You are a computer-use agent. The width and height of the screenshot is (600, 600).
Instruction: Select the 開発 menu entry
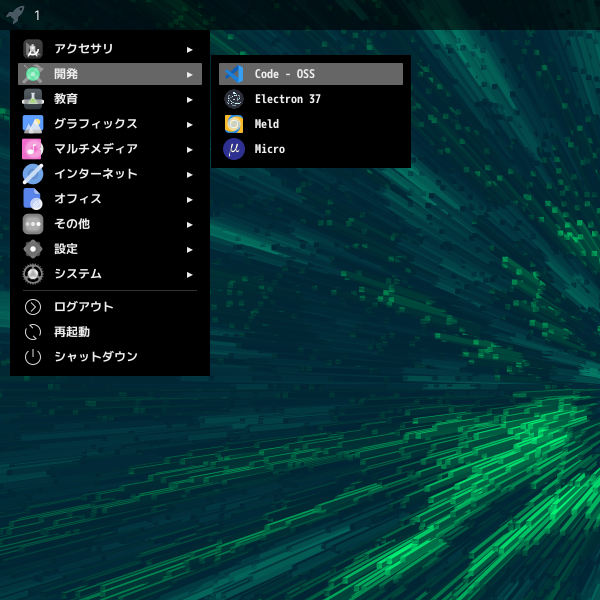[x=66, y=74]
